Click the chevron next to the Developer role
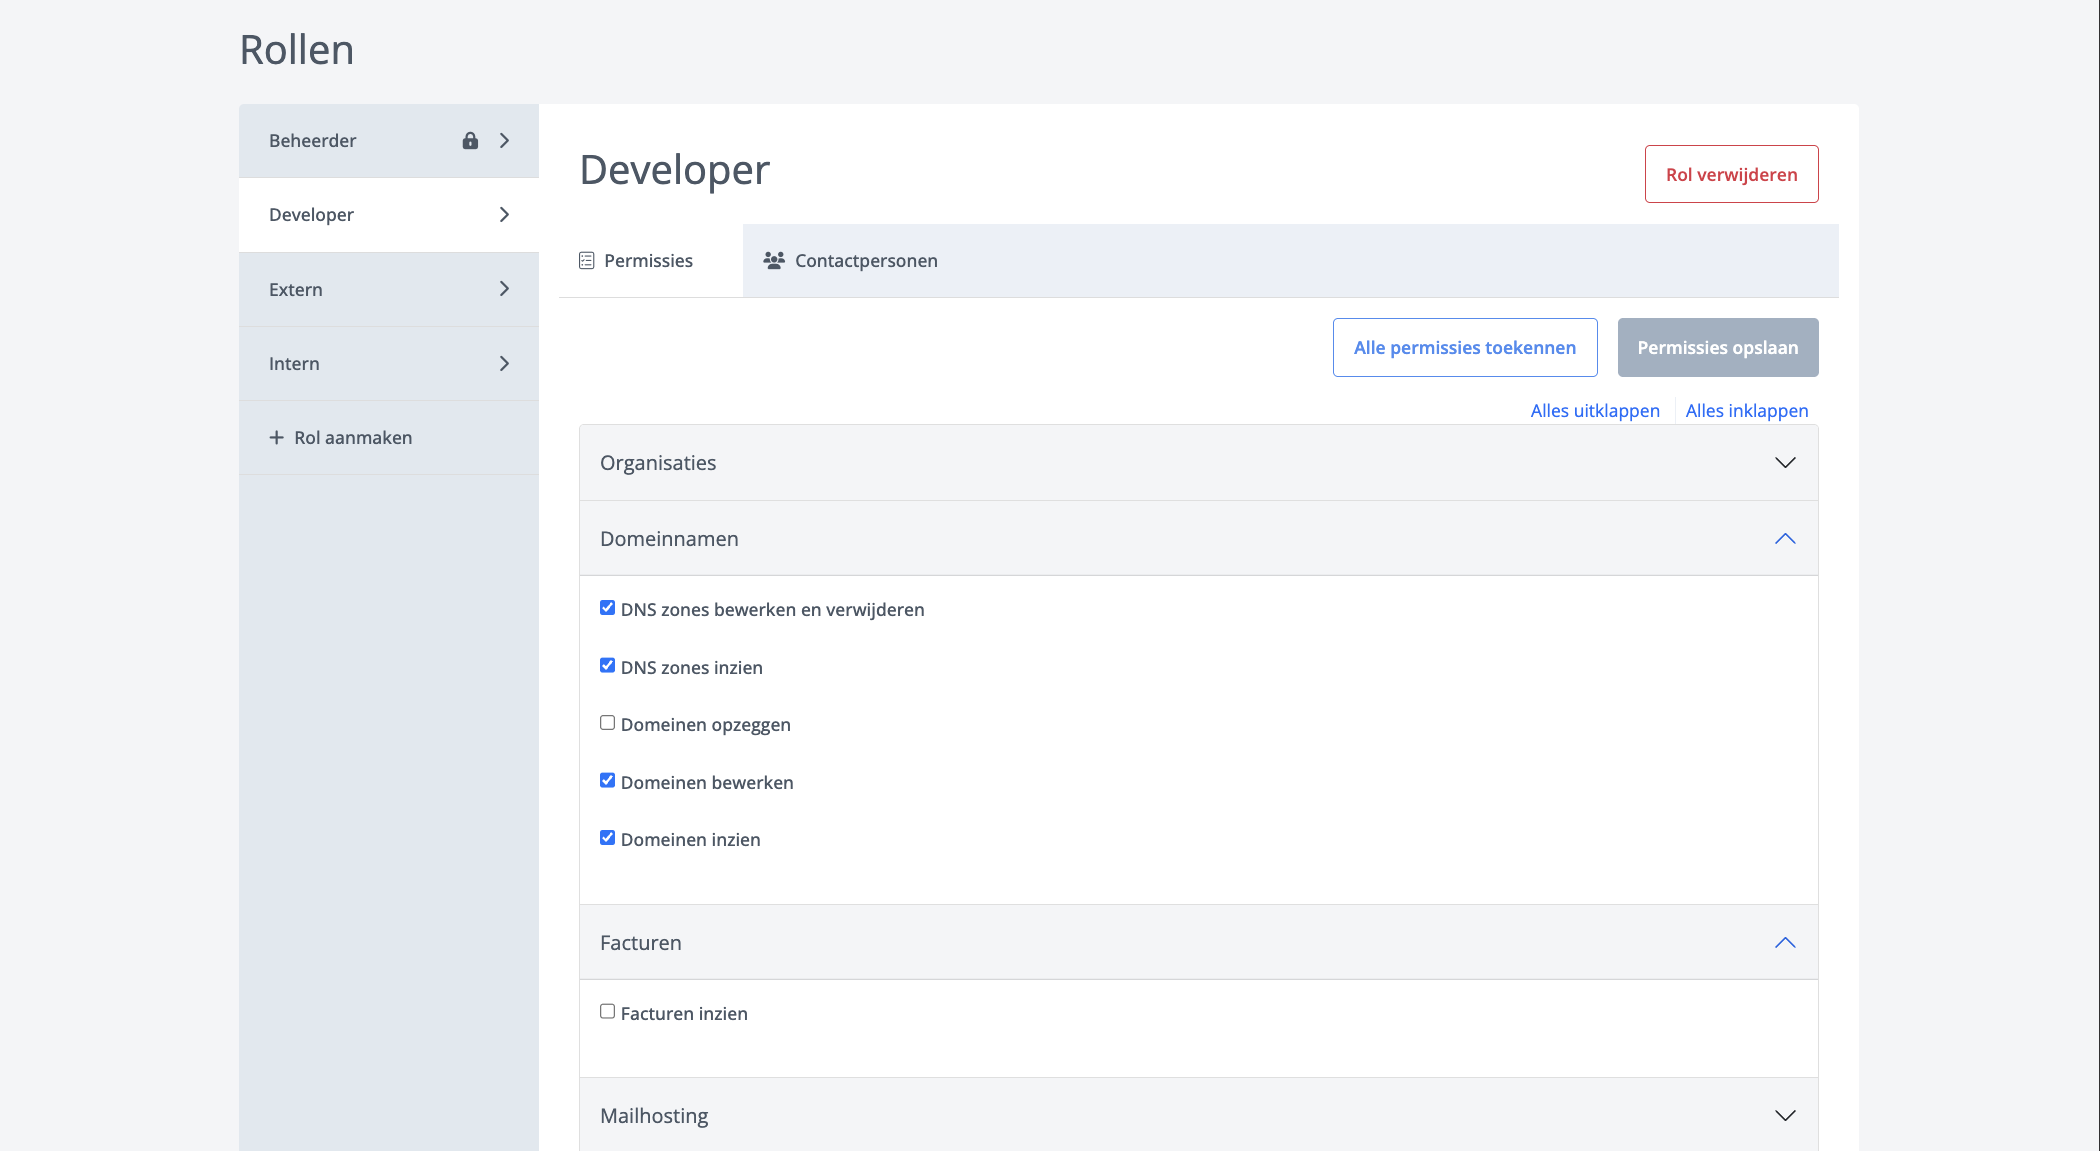 pyautogui.click(x=504, y=214)
